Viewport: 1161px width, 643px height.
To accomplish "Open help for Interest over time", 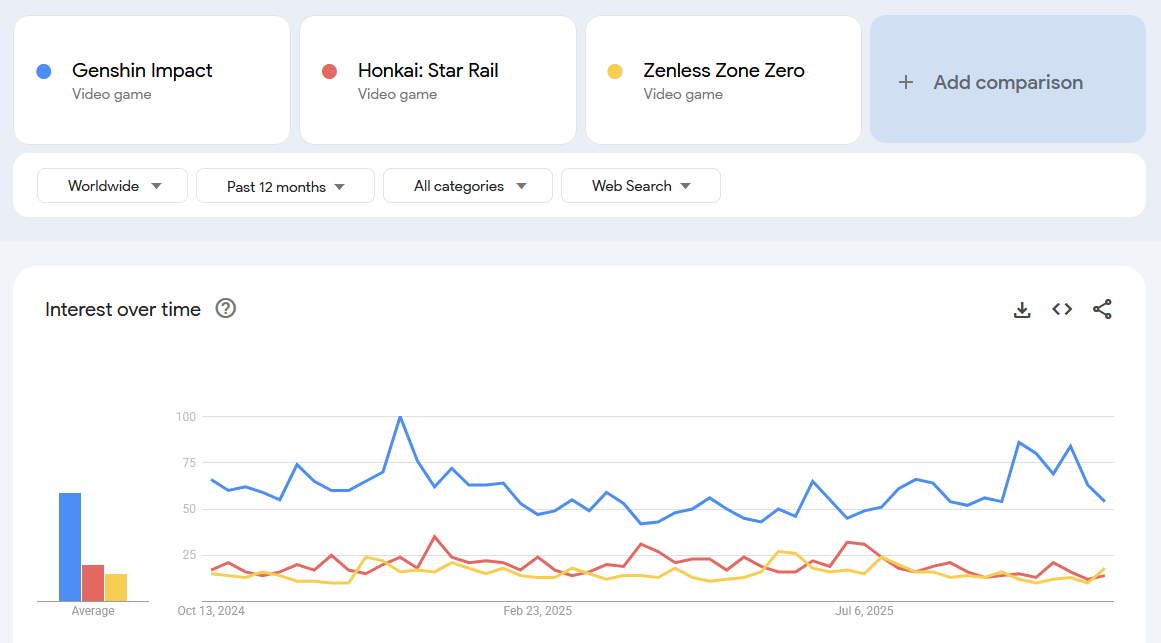I will (226, 309).
